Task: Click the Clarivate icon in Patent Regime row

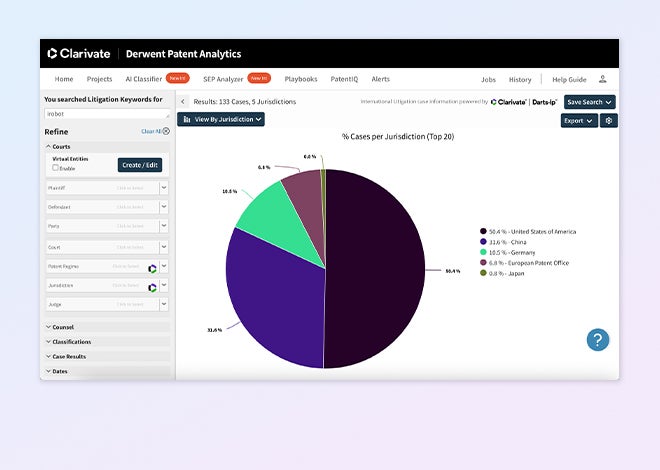Action: 153,268
